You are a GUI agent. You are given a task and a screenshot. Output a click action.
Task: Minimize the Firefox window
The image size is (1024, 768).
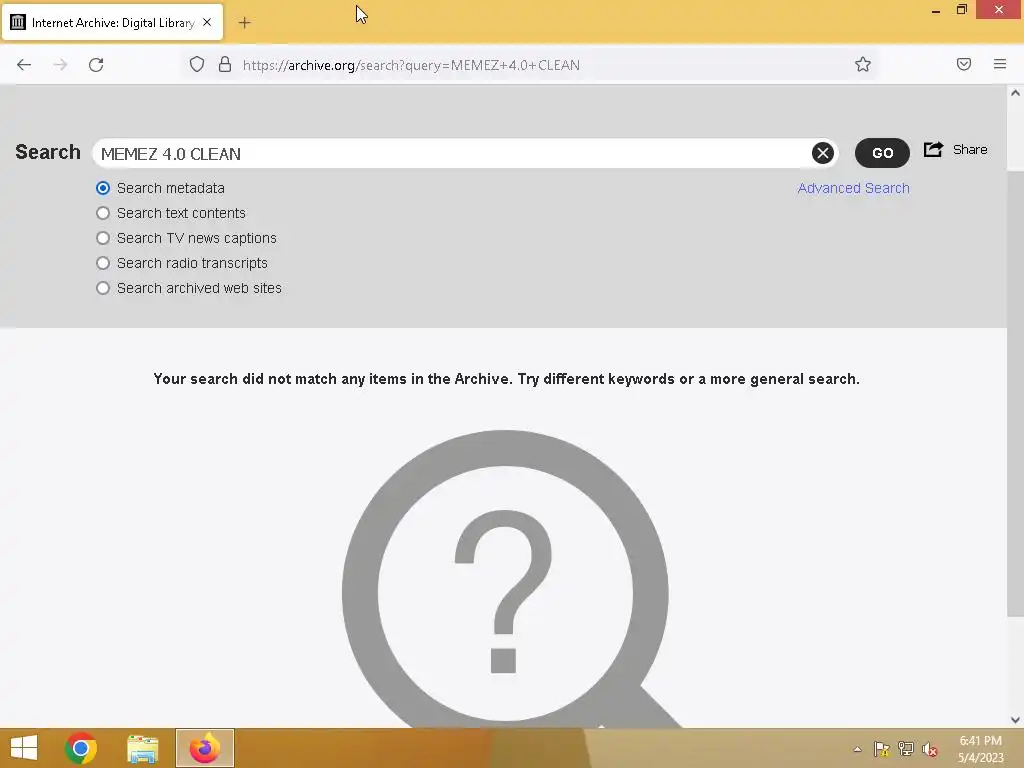pyautogui.click(x=936, y=10)
